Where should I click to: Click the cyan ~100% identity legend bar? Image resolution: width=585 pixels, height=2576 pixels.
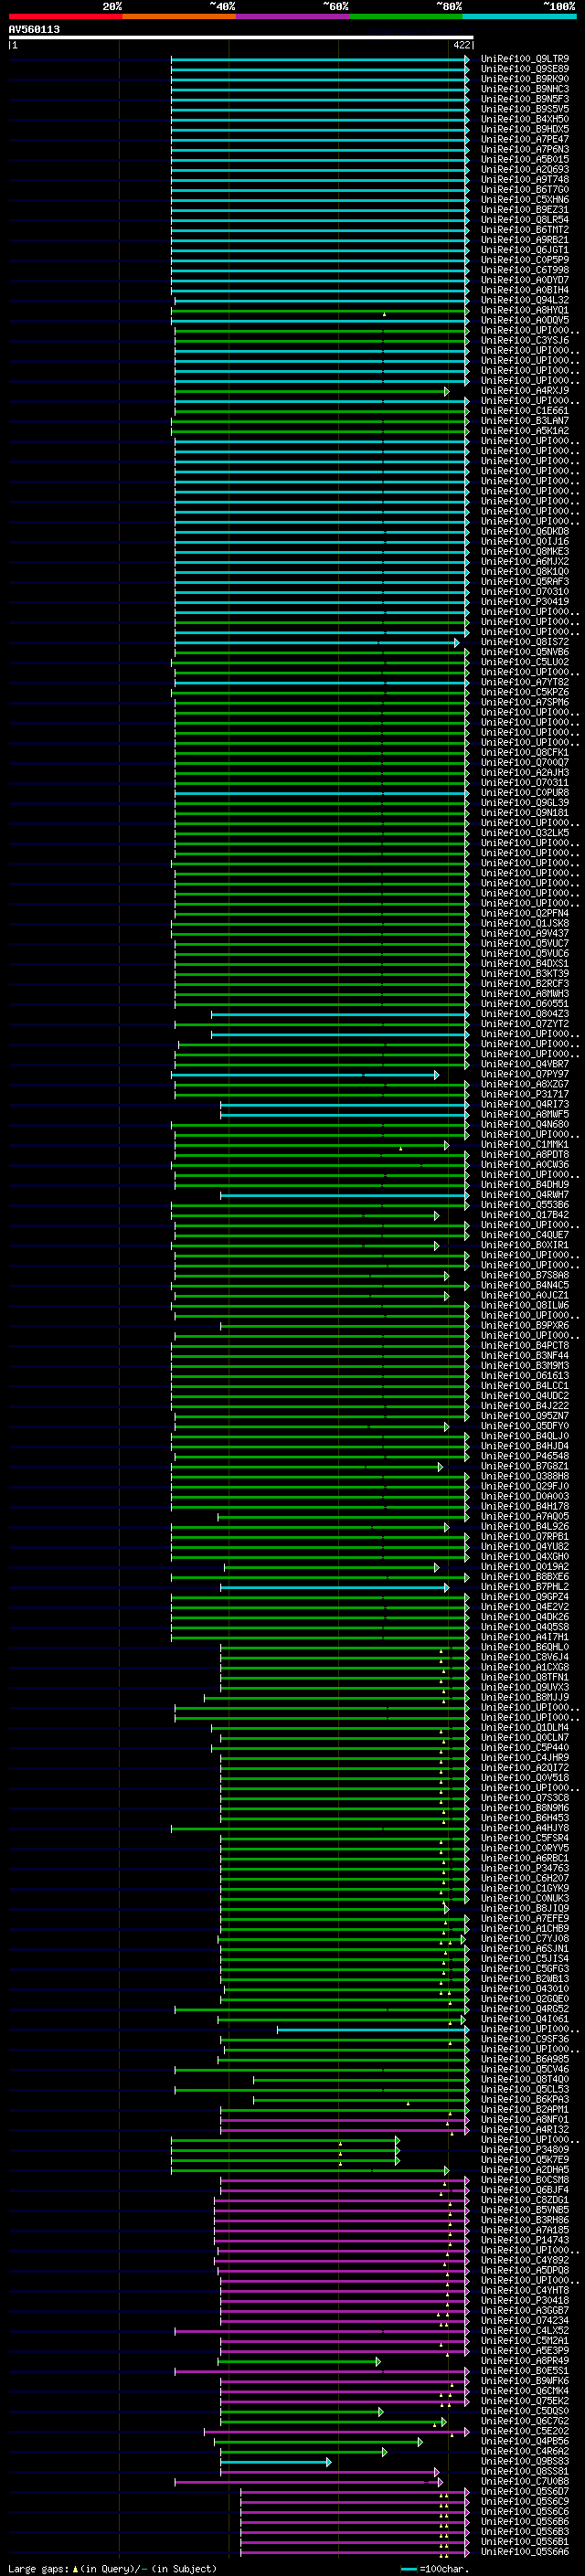coord(519,17)
